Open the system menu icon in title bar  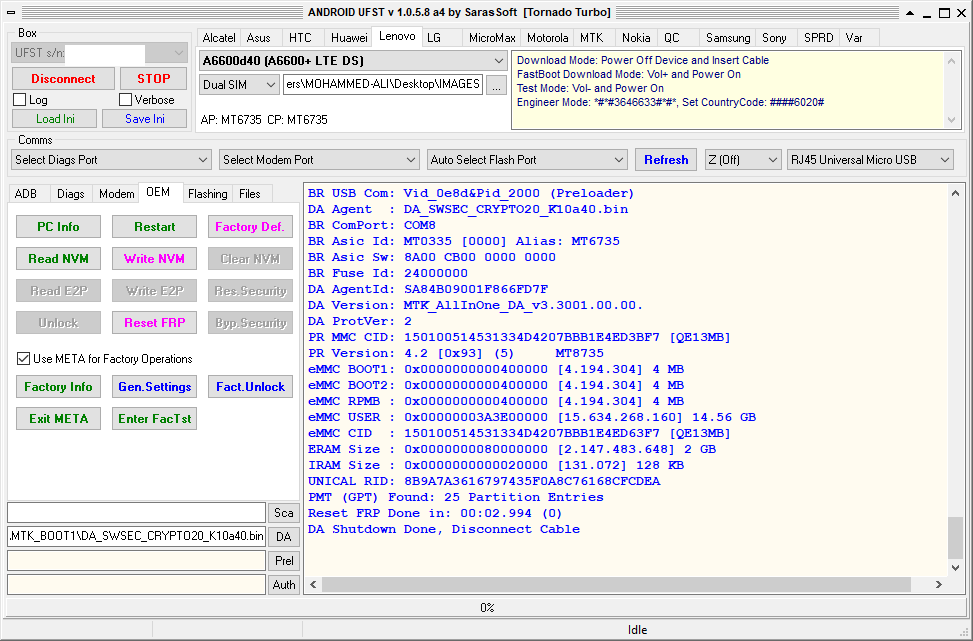(x=11, y=12)
